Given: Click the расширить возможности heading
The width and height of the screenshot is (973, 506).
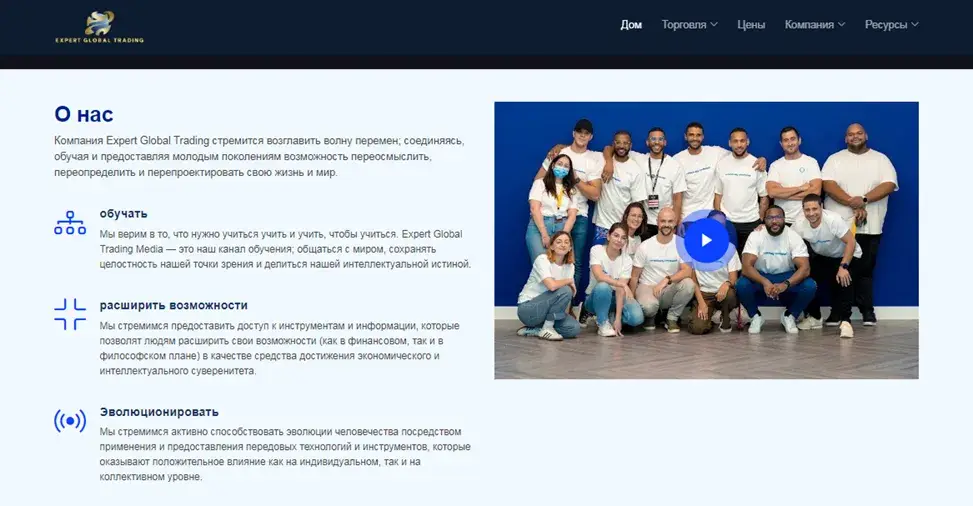Looking at the screenshot, I should tap(174, 305).
